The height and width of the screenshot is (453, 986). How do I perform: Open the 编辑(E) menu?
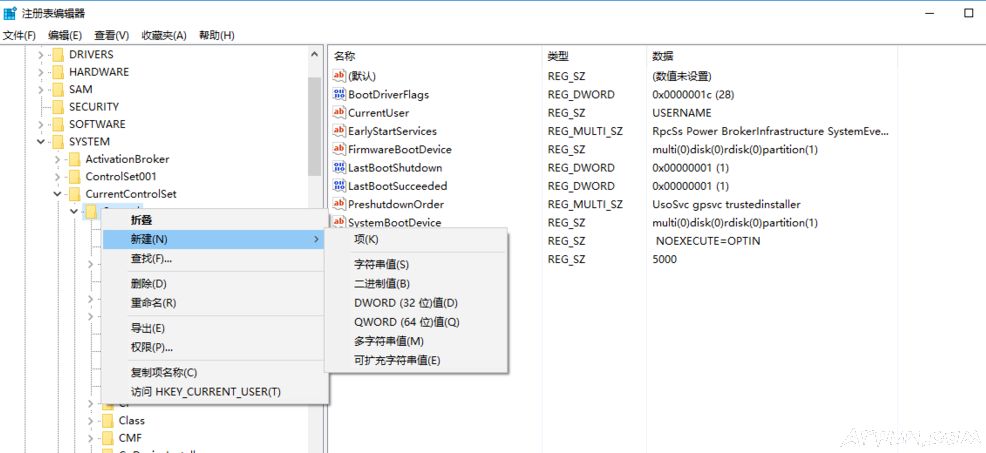pos(64,35)
